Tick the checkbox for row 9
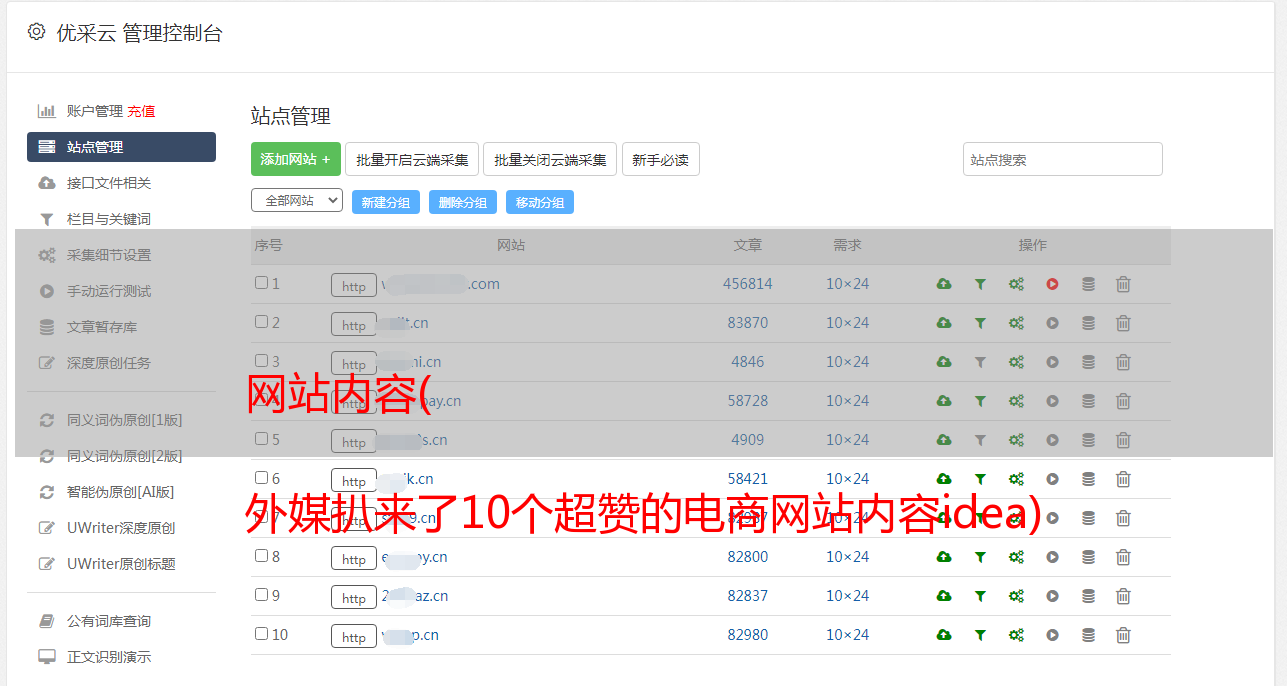The width and height of the screenshot is (1287, 686). tap(261, 595)
